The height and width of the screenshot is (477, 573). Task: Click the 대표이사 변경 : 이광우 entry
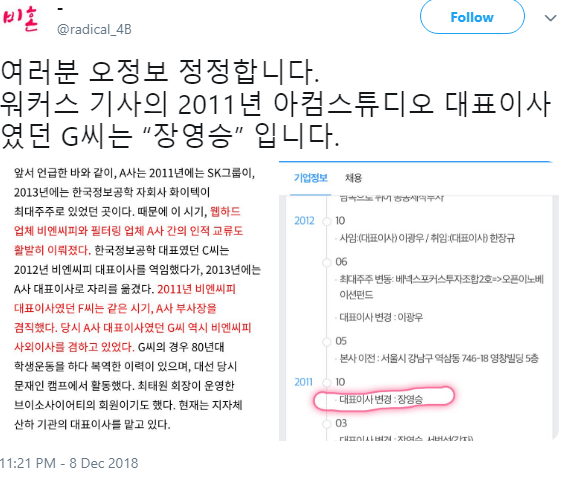pyautogui.click(x=381, y=317)
